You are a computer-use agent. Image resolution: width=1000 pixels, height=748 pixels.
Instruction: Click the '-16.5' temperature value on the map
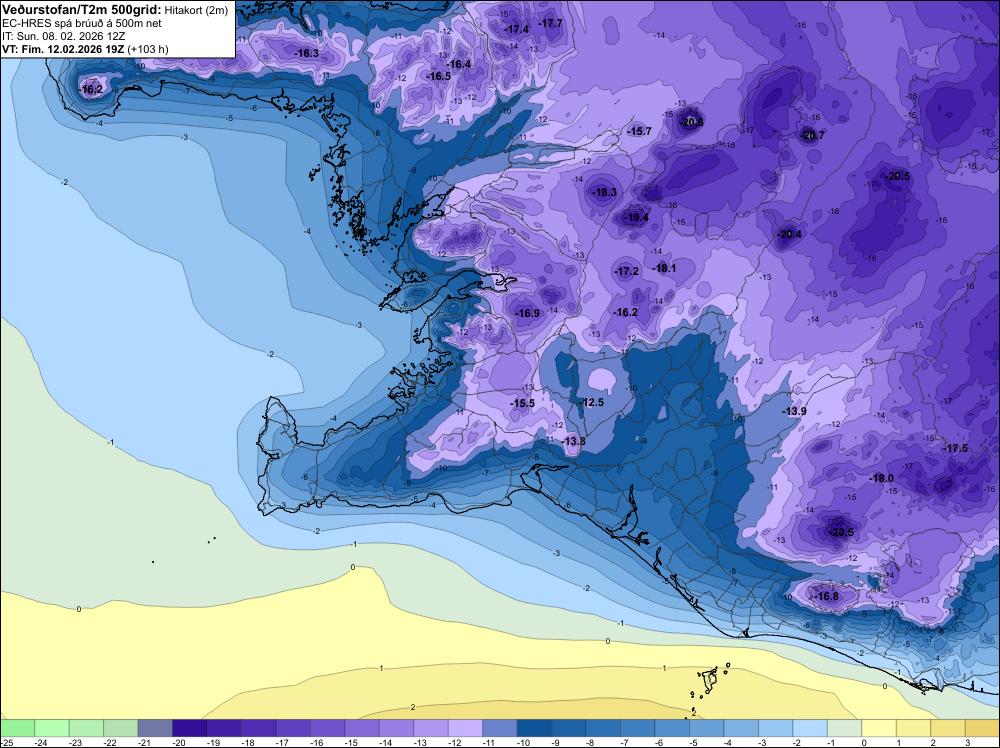(x=438, y=76)
